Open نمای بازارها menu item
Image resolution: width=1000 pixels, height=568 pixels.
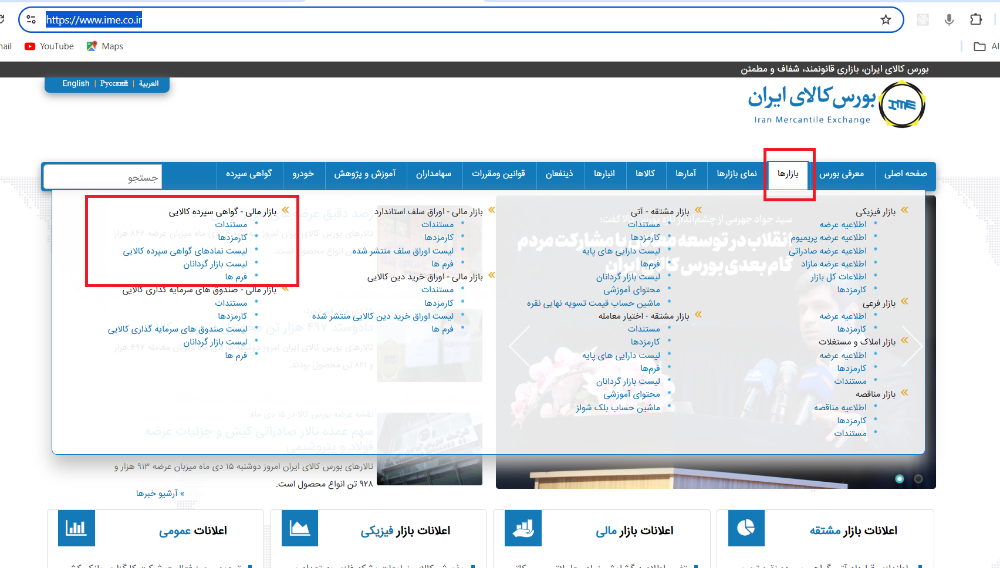click(x=737, y=173)
